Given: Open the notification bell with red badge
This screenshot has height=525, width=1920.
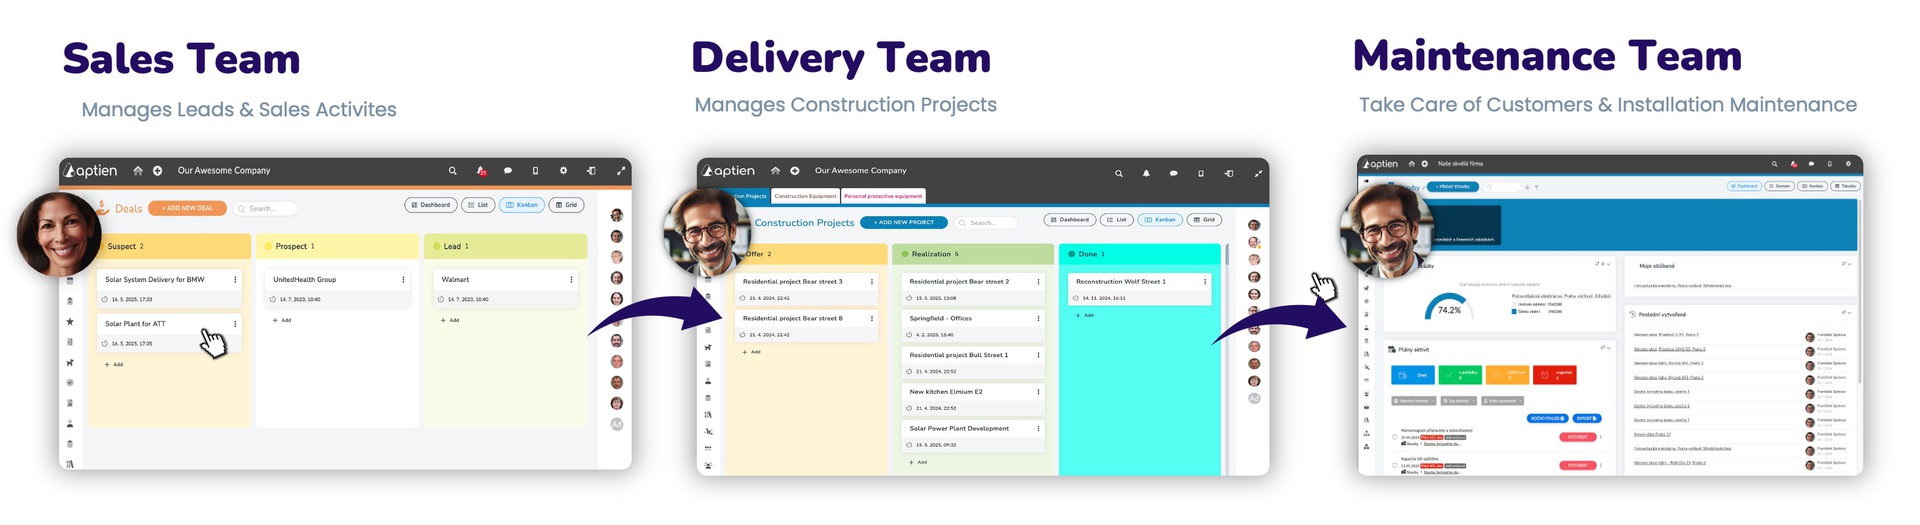Looking at the screenshot, I should 481,171.
